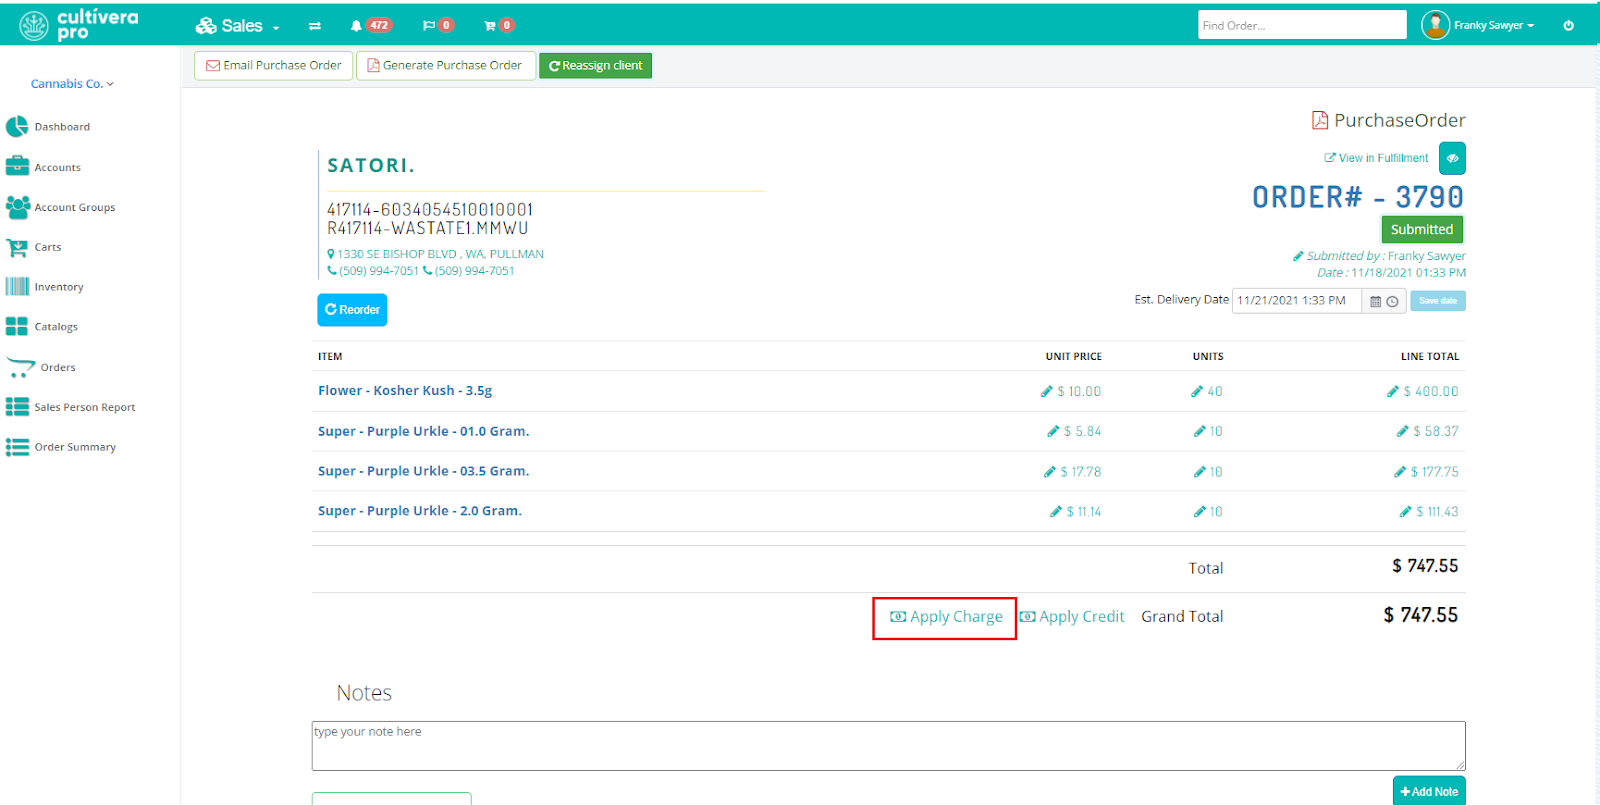
Task: Click Apply Charge link
Action: [x=946, y=617]
